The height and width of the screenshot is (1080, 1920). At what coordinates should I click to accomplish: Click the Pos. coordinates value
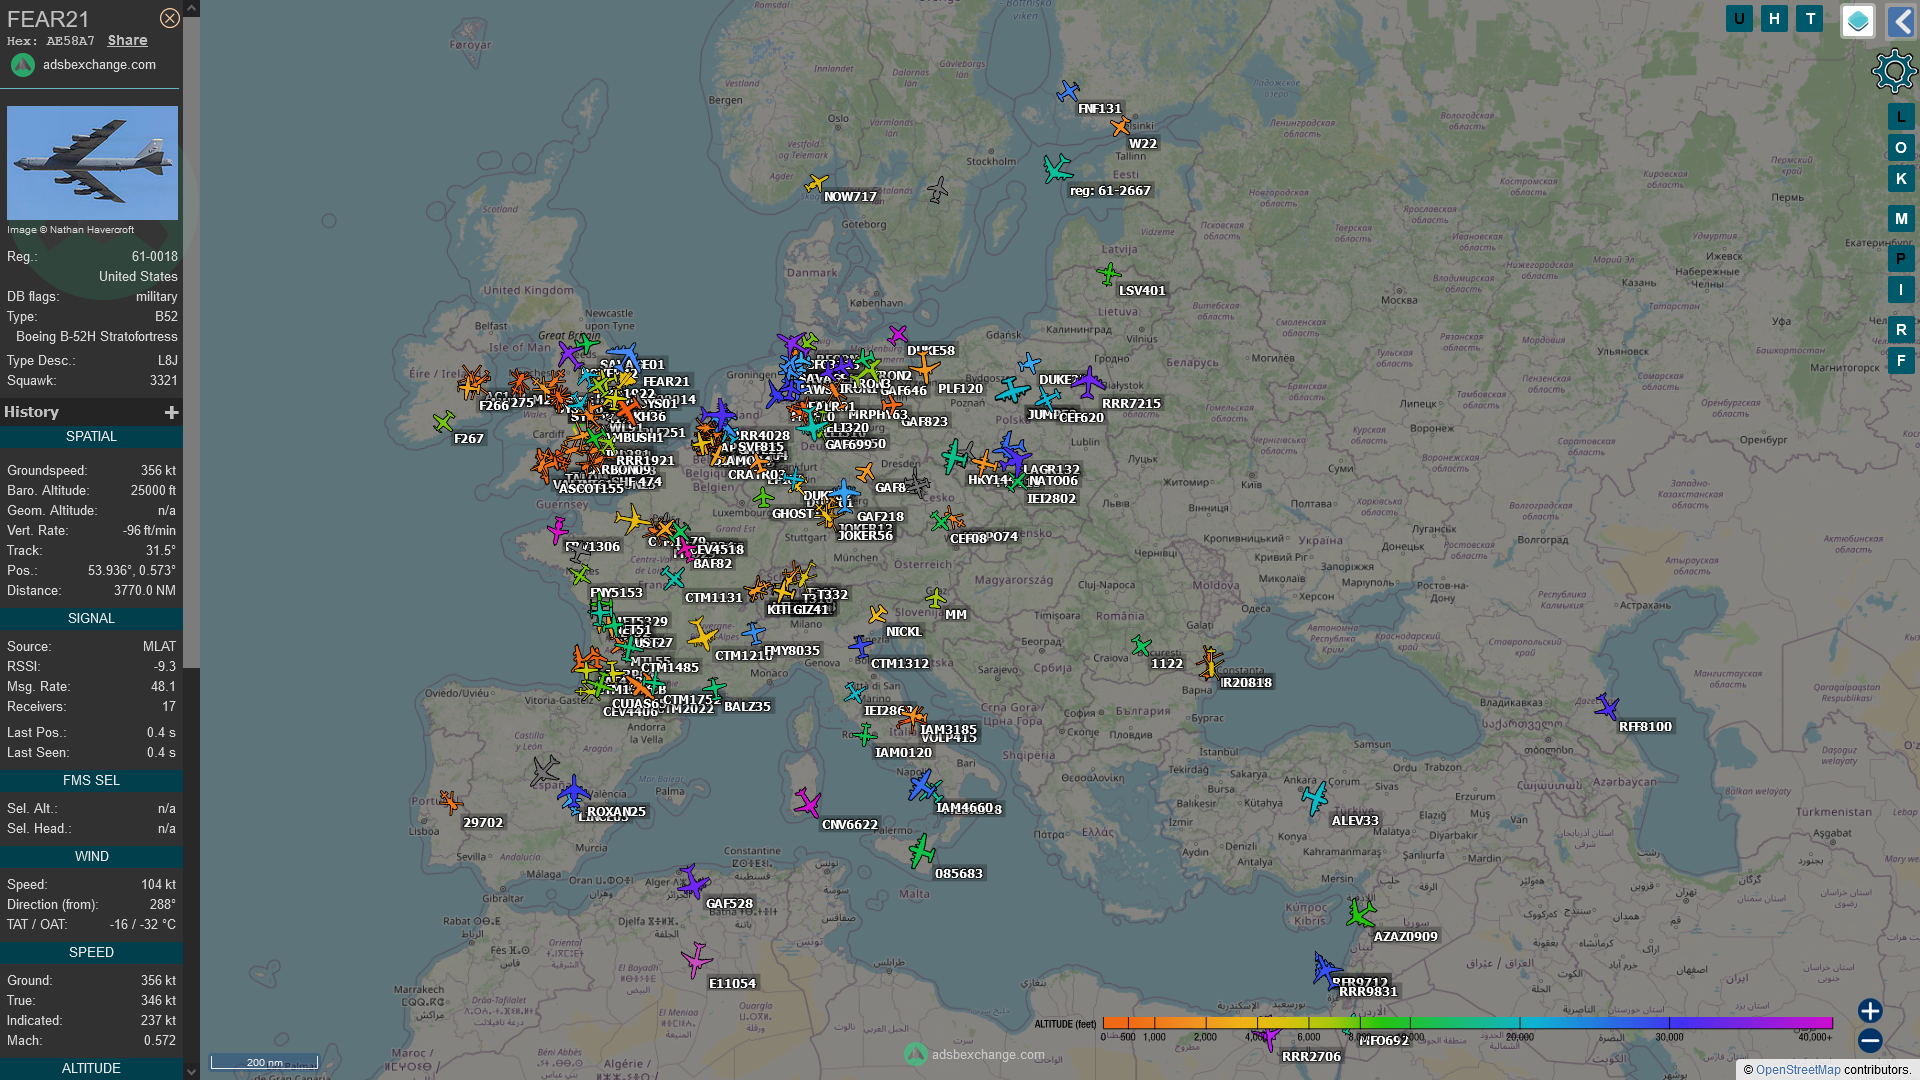click(x=131, y=570)
